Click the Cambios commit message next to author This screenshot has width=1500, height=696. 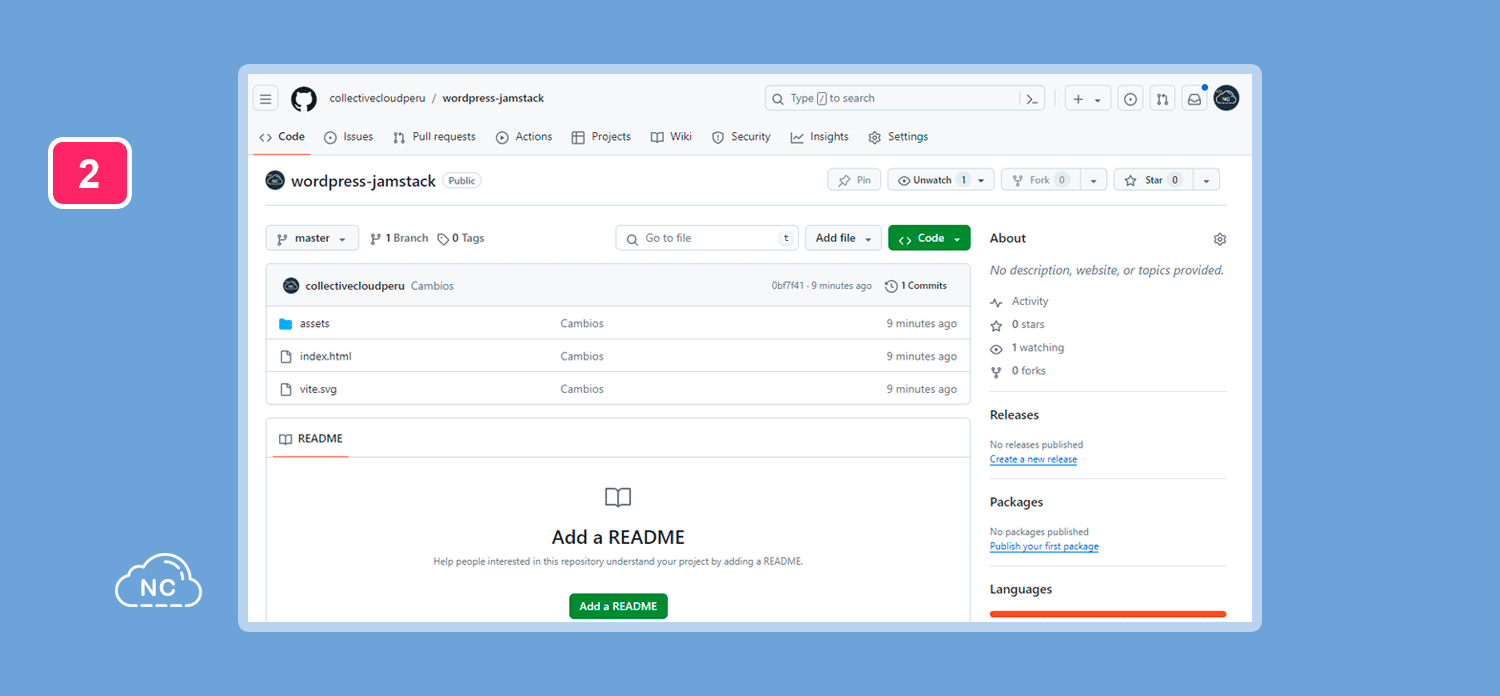(432, 286)
